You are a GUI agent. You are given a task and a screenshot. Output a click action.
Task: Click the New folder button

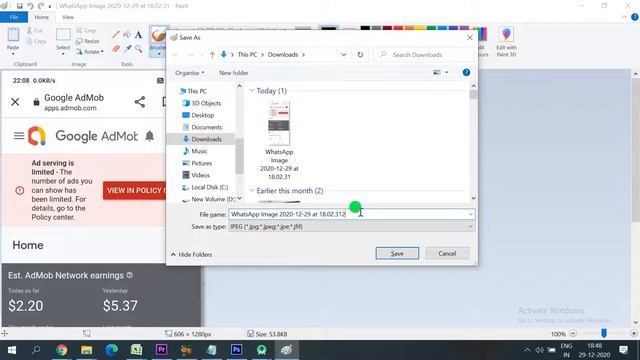[234, 73]
